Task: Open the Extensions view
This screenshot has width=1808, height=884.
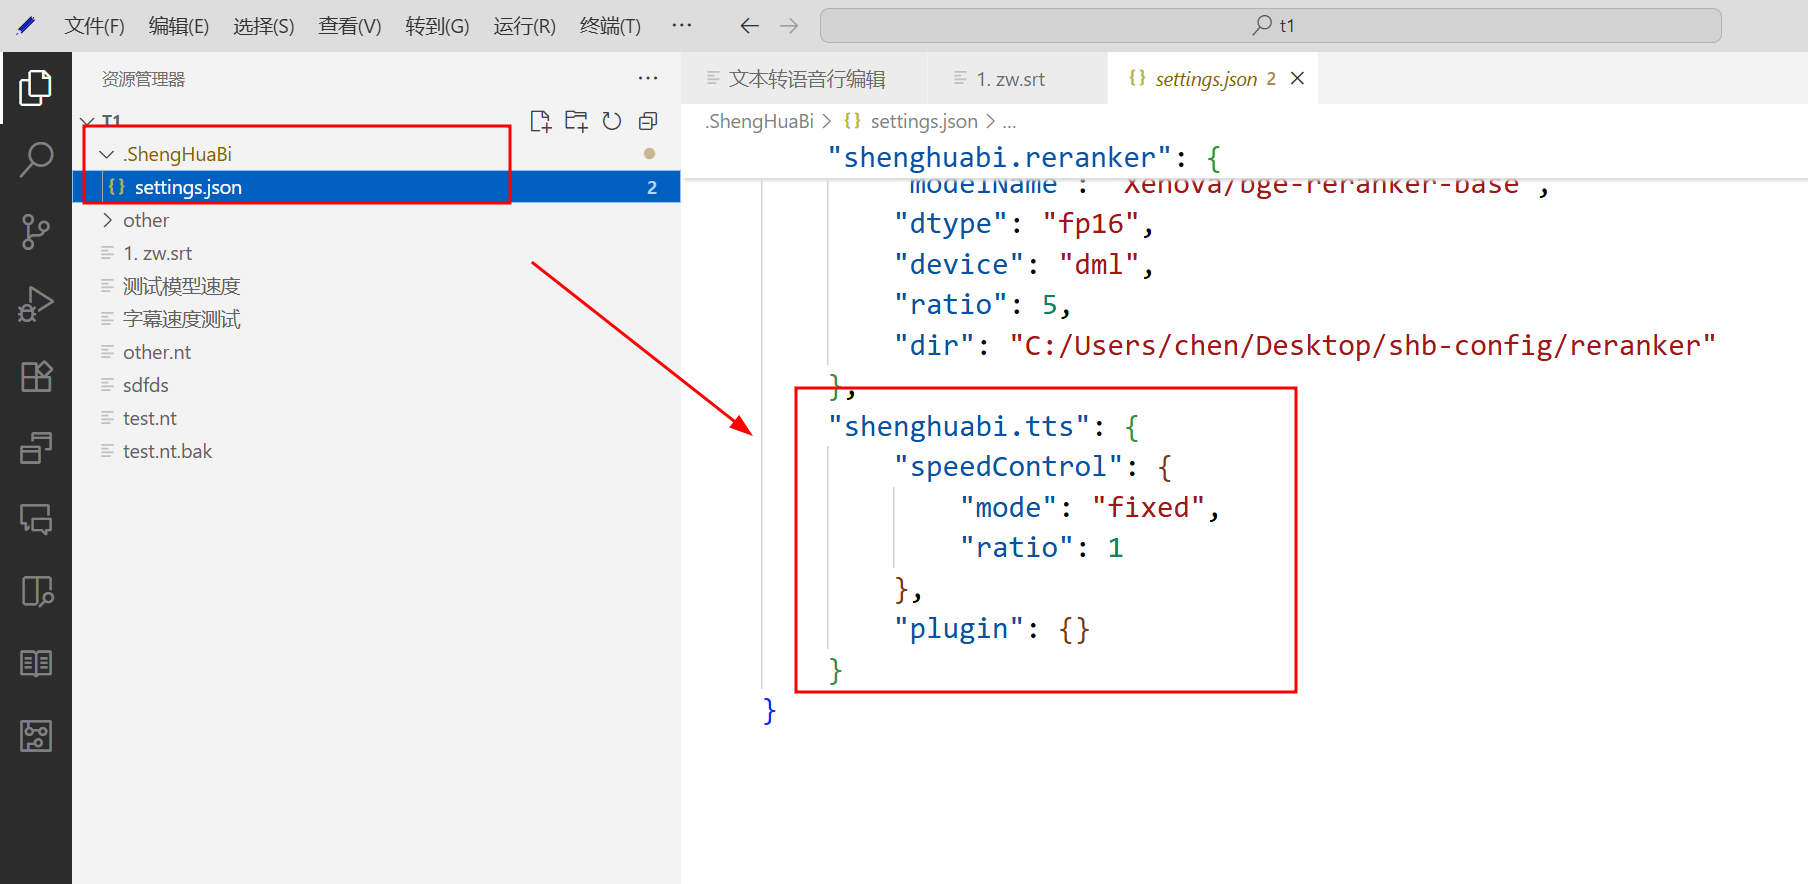Action: tap(36, 376)
